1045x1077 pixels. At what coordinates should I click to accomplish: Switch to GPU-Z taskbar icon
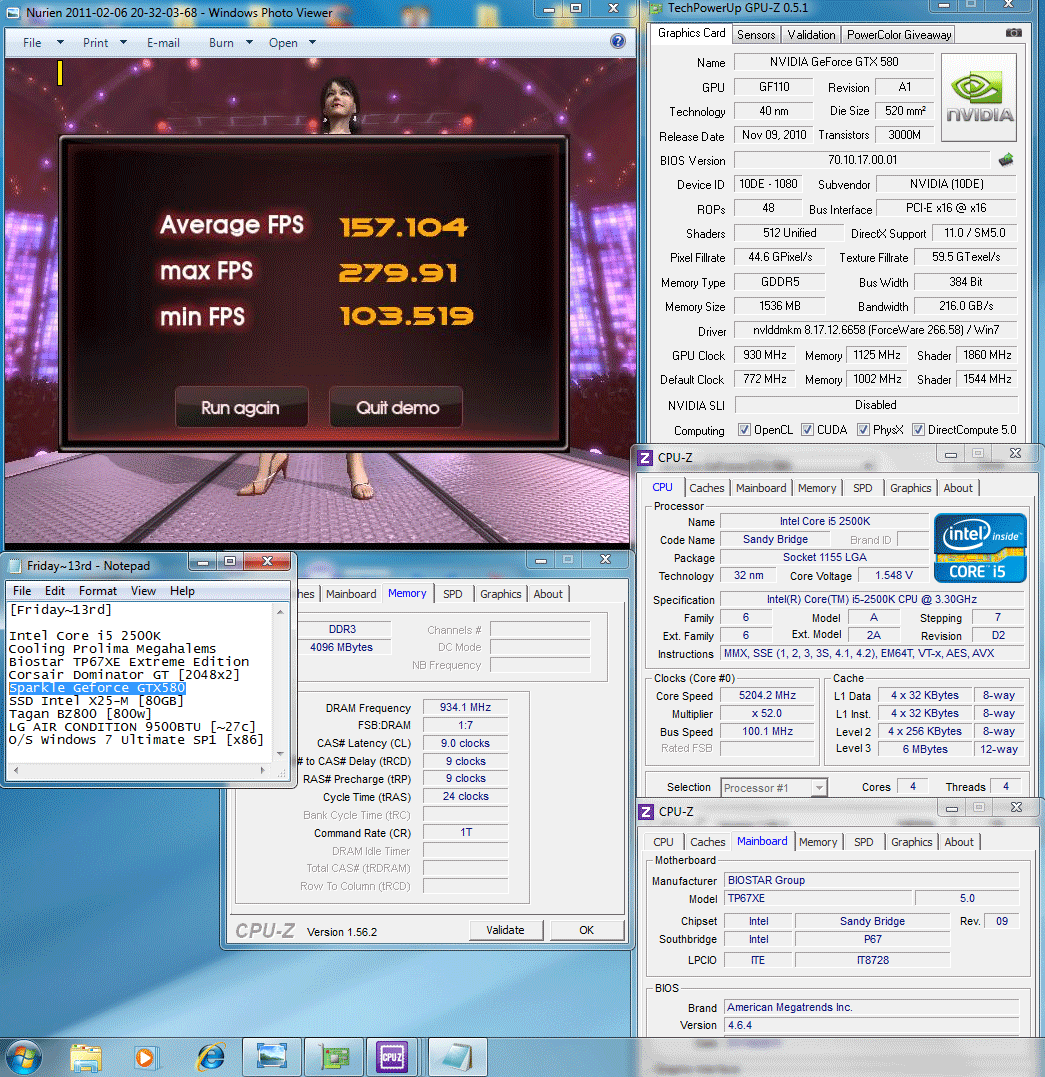334,1057
